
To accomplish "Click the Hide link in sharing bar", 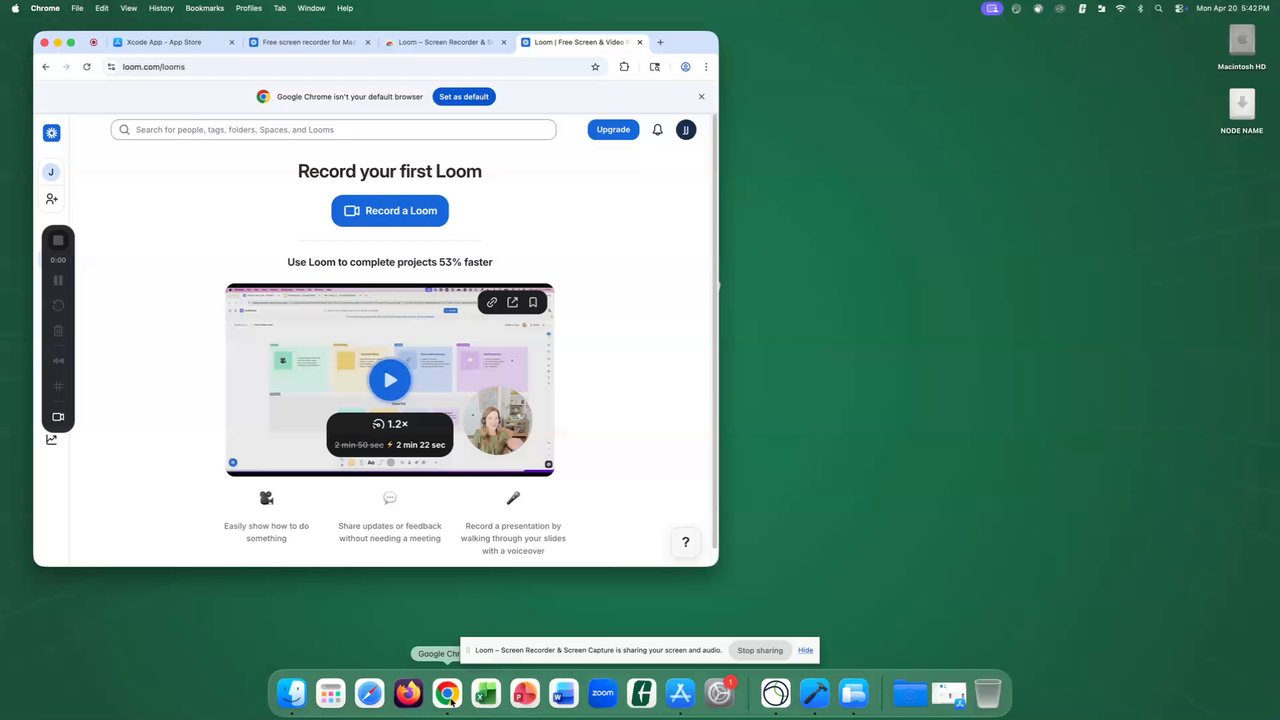I will point(806,650).
